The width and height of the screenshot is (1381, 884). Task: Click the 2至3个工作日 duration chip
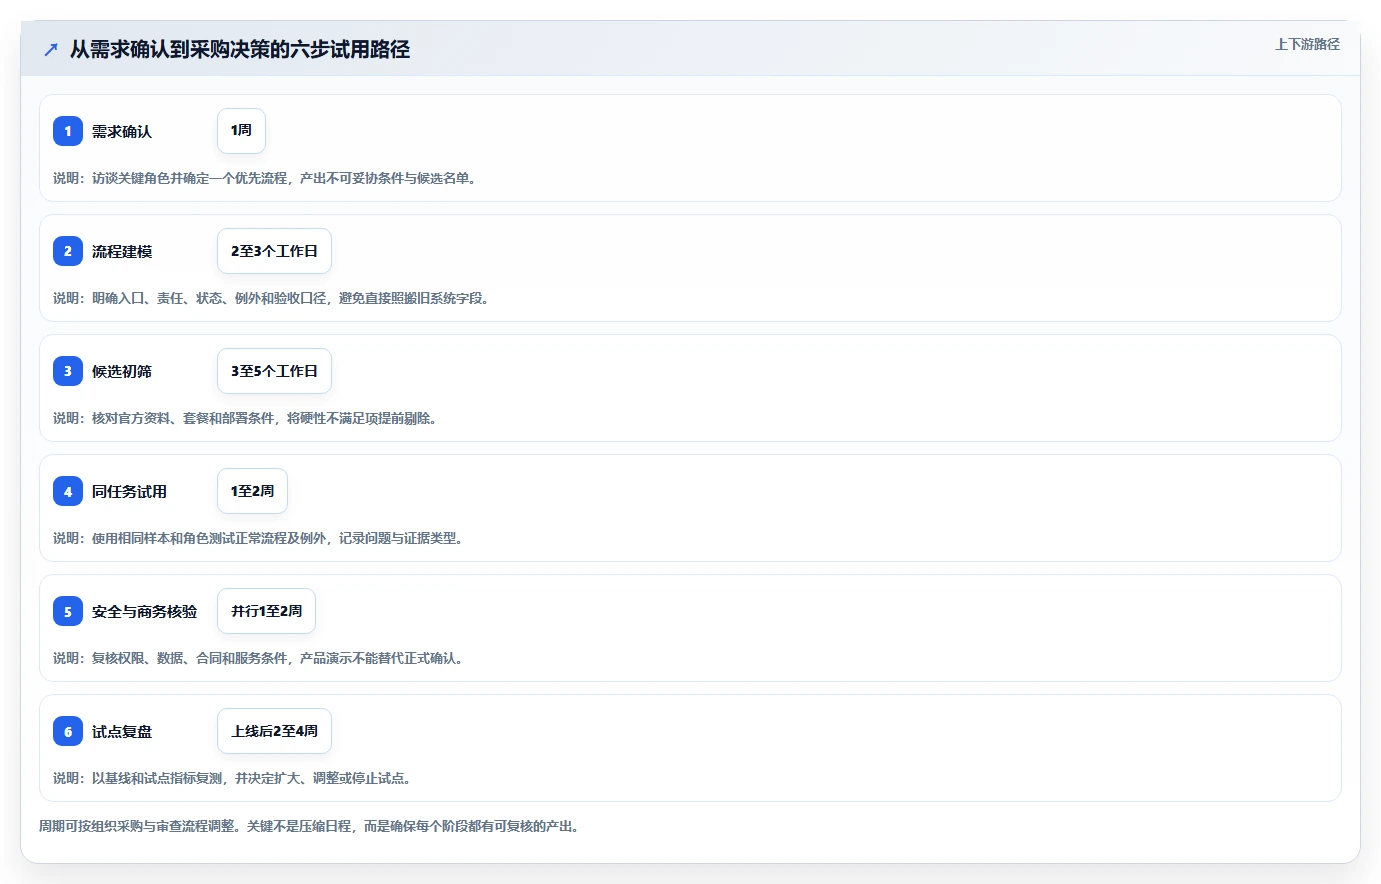coord(274,251)
